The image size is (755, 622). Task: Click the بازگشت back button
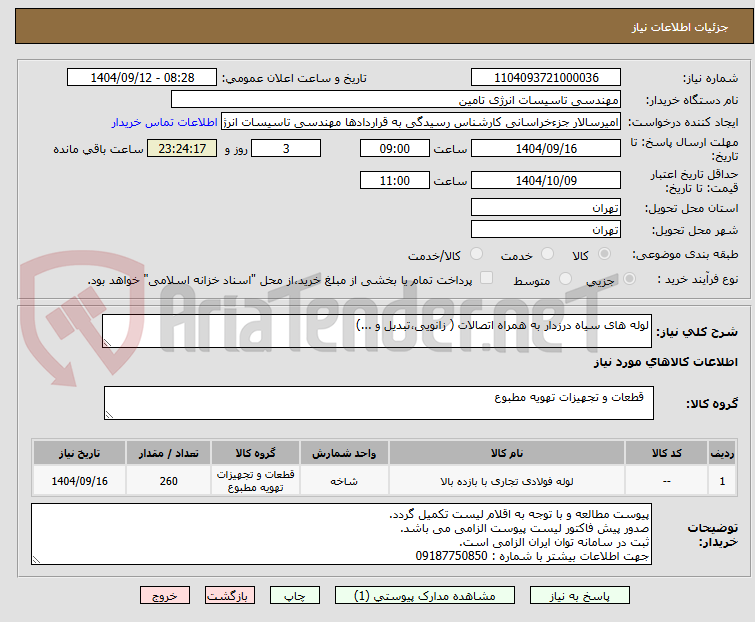point(229,596)
